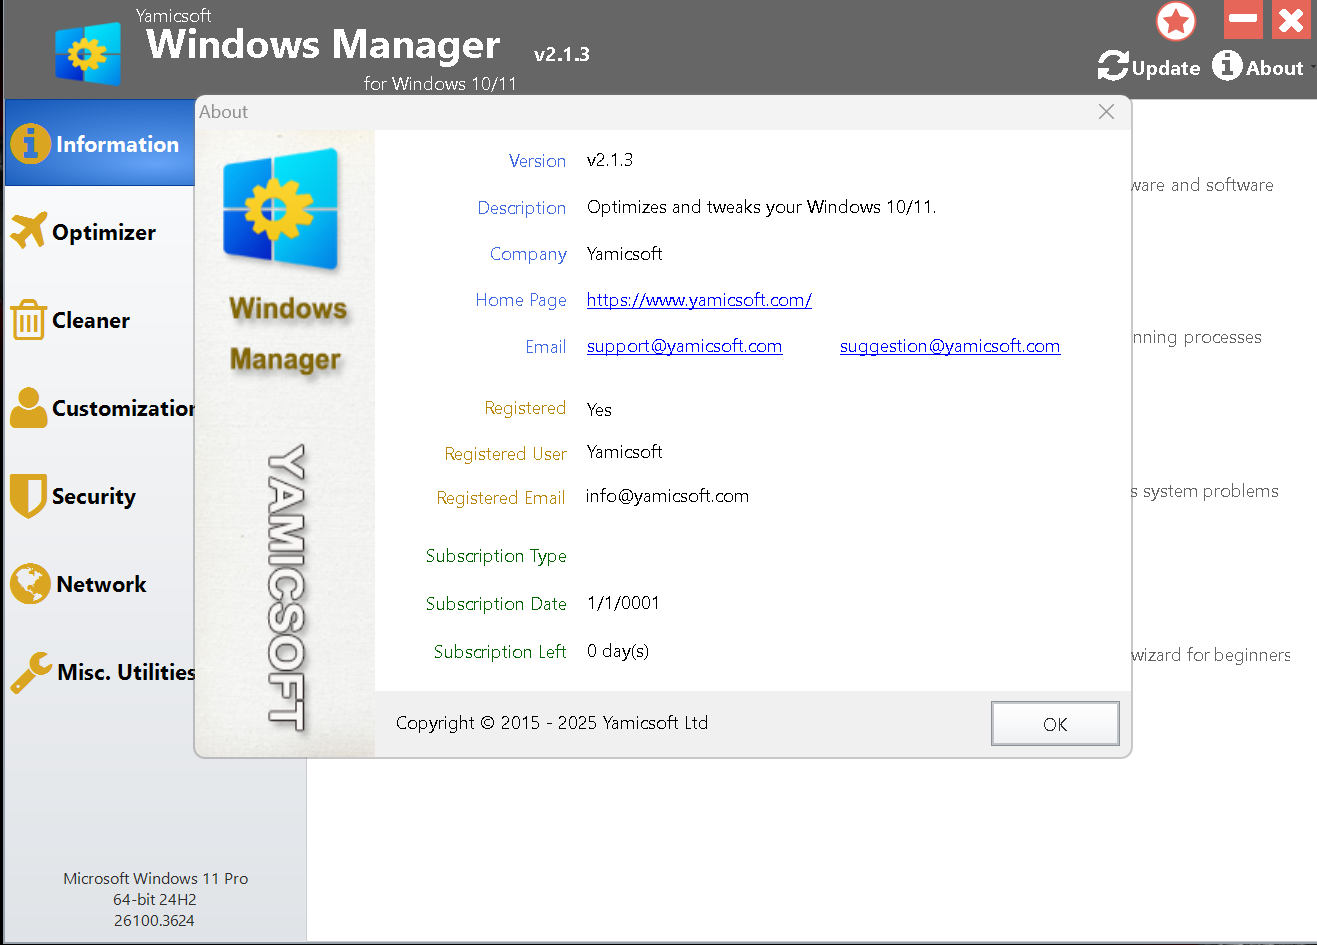Screen dimensions: 1317x945
Task: Click the Yamicsoft Windows Manager logo icon in header
Action: 89,52
